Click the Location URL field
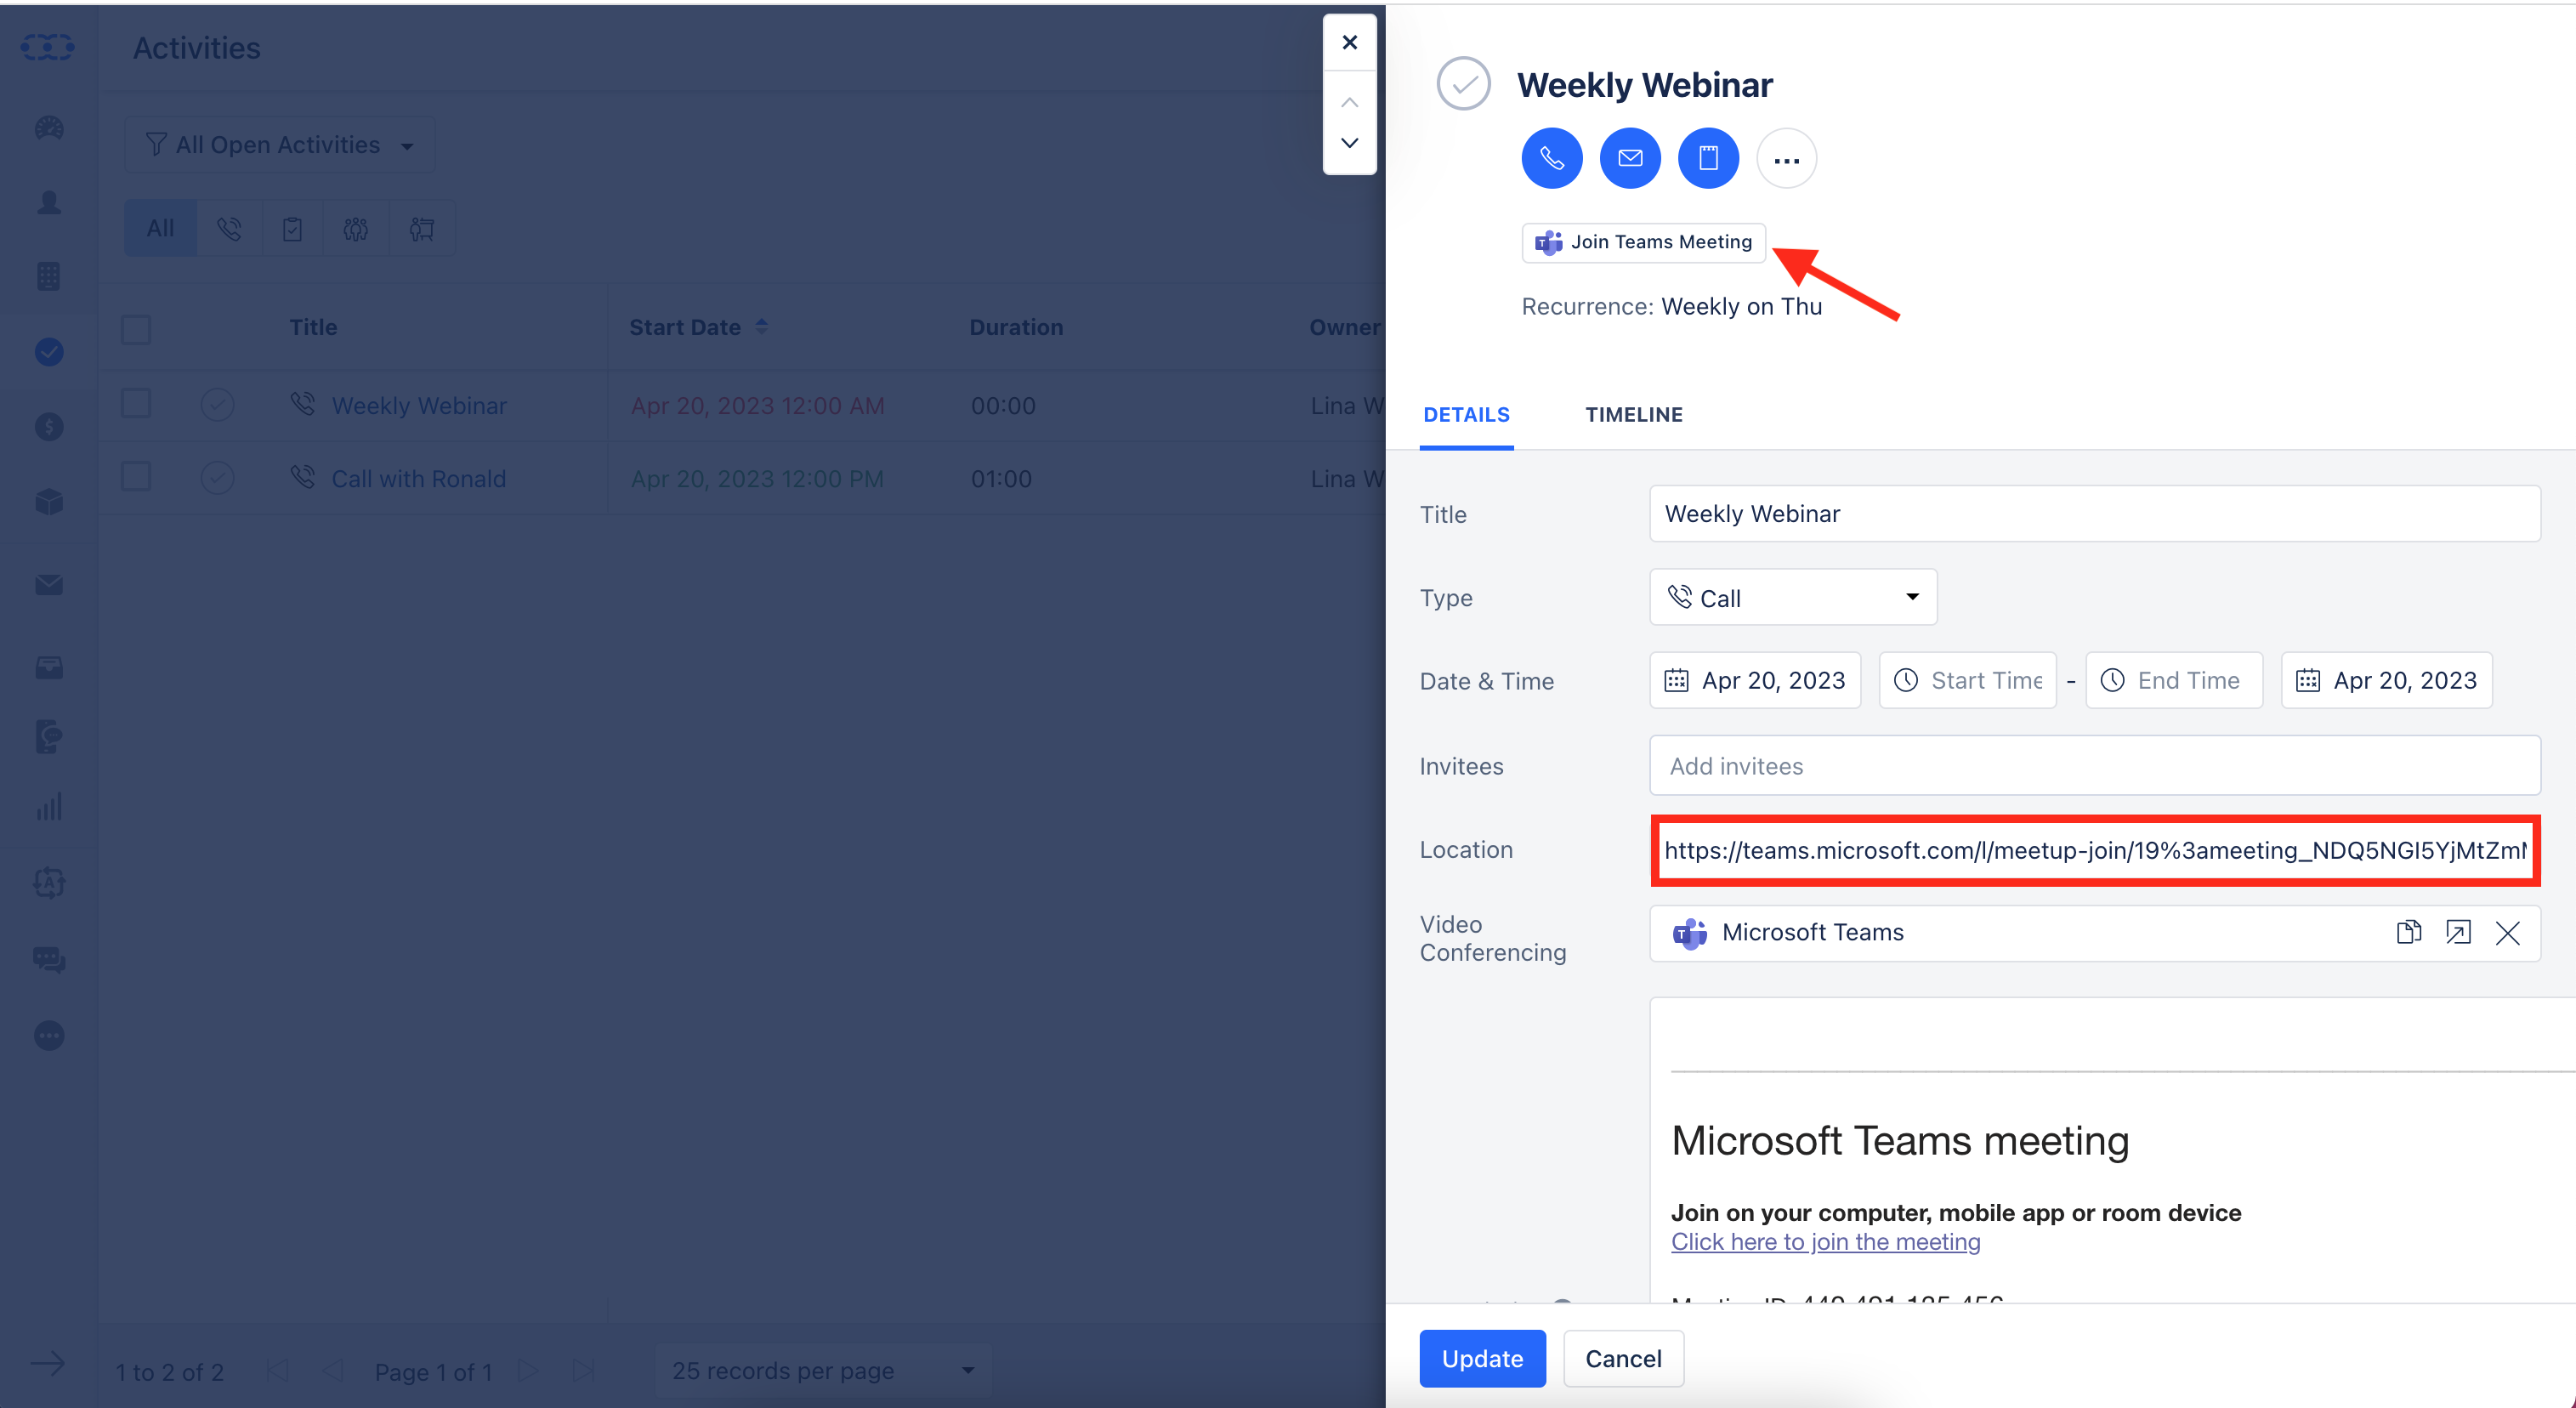 [2094, 850]
